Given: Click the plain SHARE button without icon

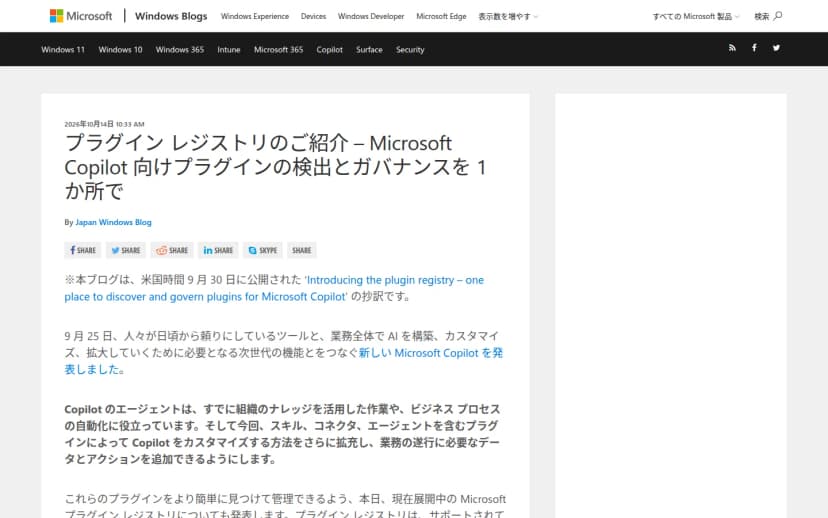Looking at the screenshot, I should pos(302,250).
